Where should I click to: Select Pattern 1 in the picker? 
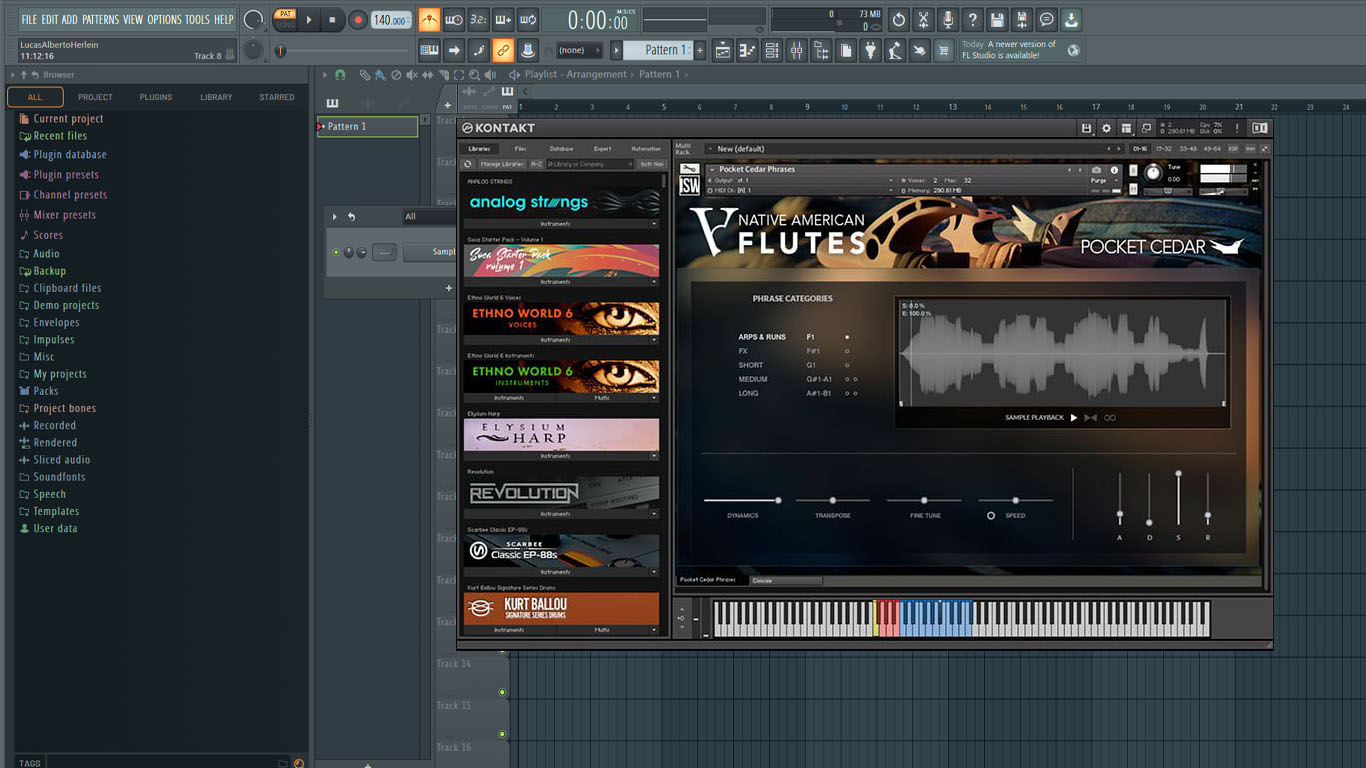[367, 126]
